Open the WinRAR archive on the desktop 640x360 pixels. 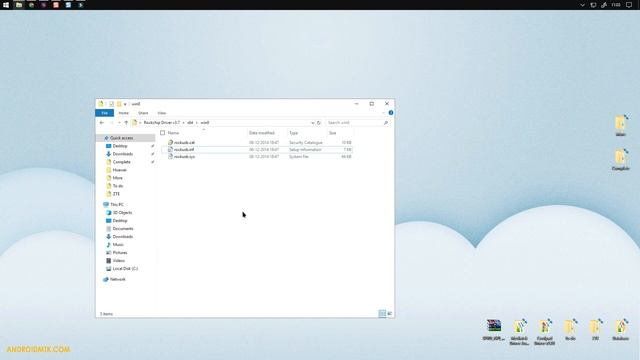click(494, 330)
